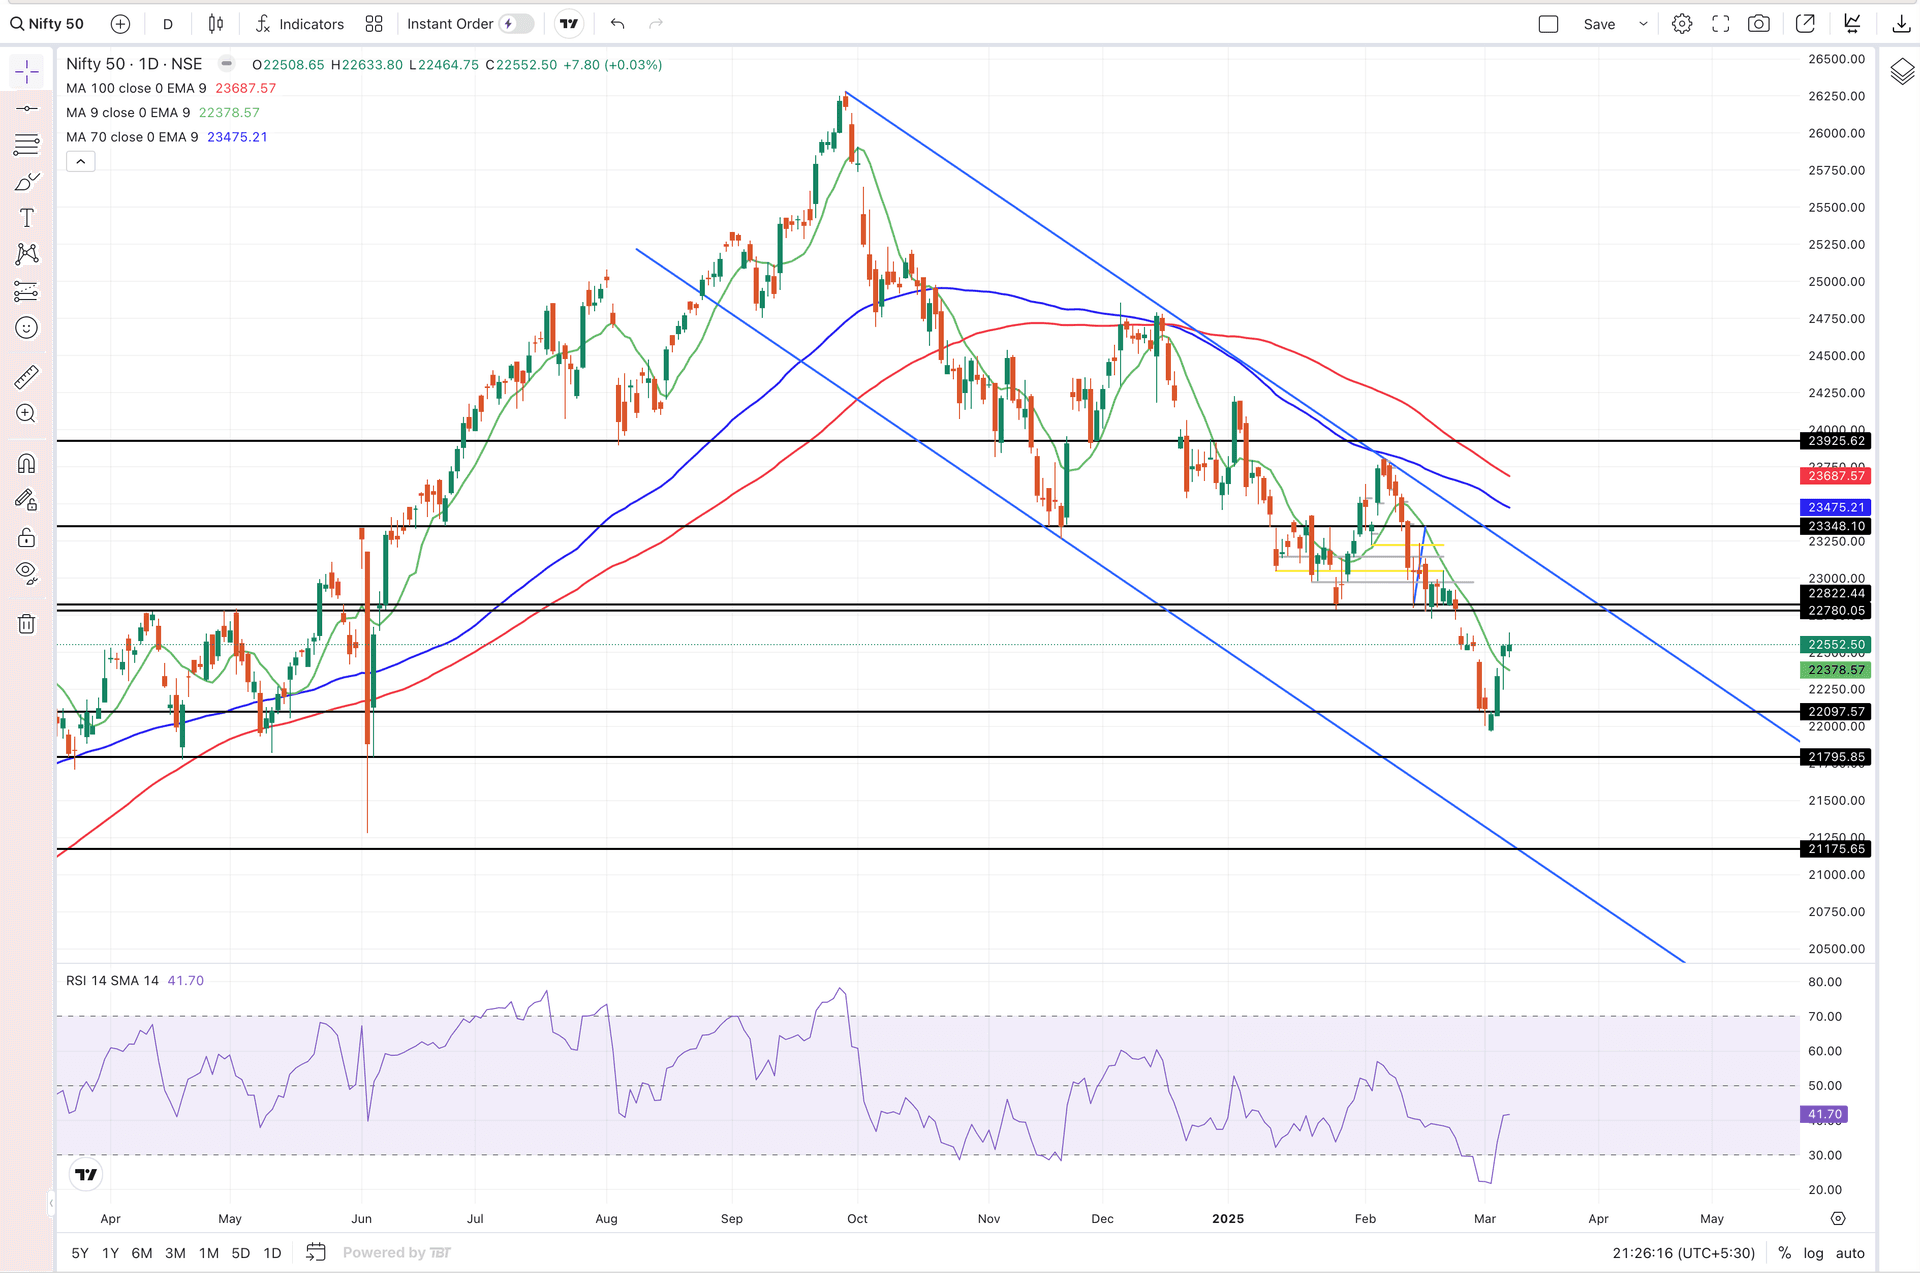Select the ruler measure tool
1920x1274 pixels.
click(x=27, y=377)
